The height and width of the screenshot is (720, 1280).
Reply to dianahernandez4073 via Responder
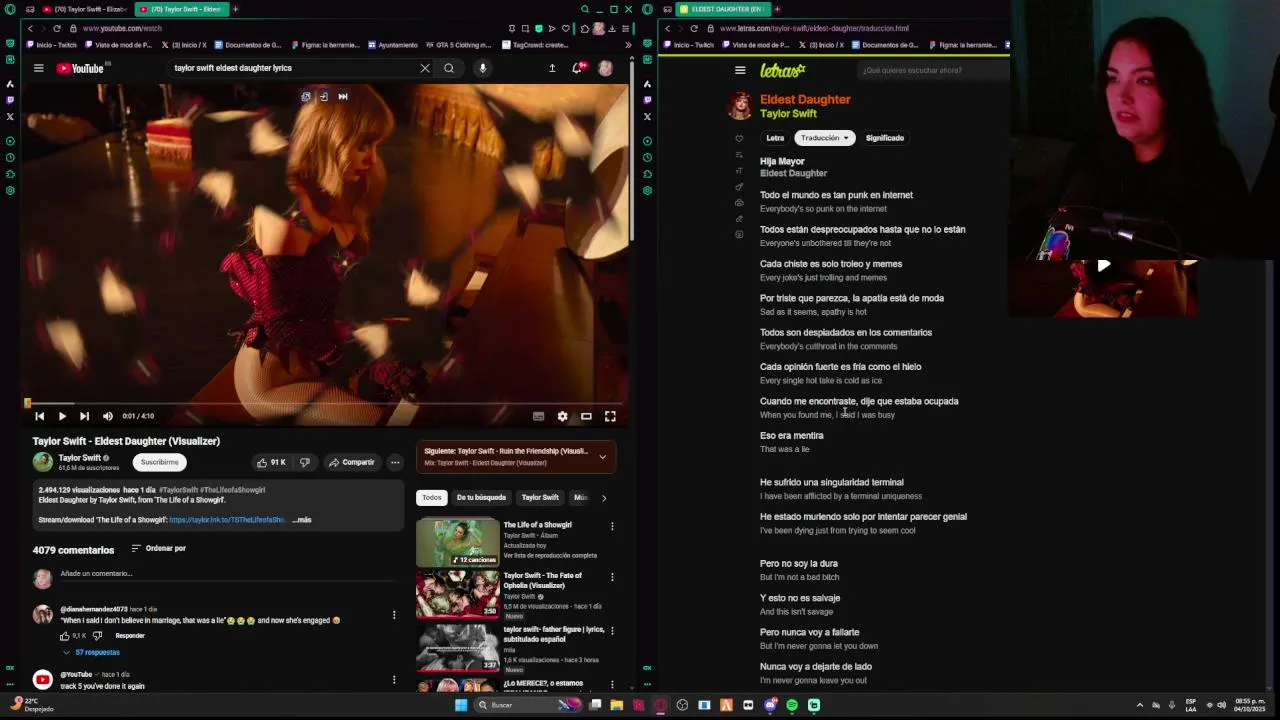[x=130, y=636]
